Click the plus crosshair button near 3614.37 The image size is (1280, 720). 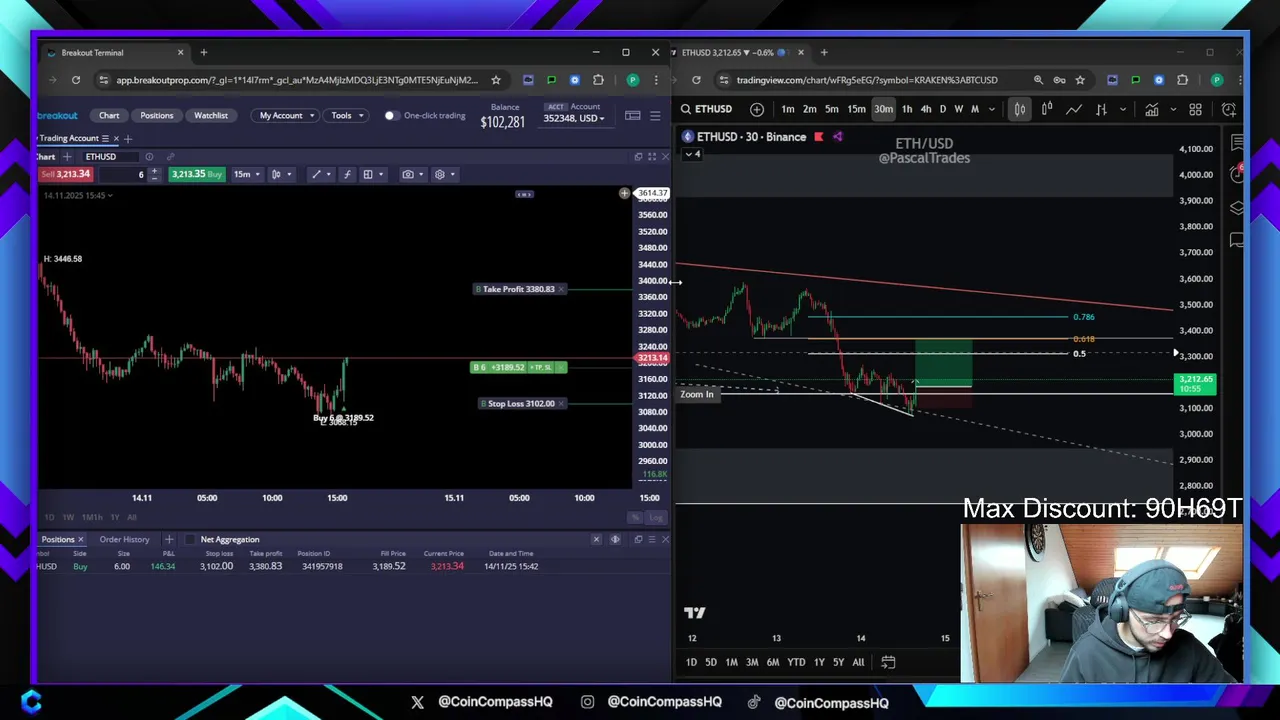(x=624, y=193)
